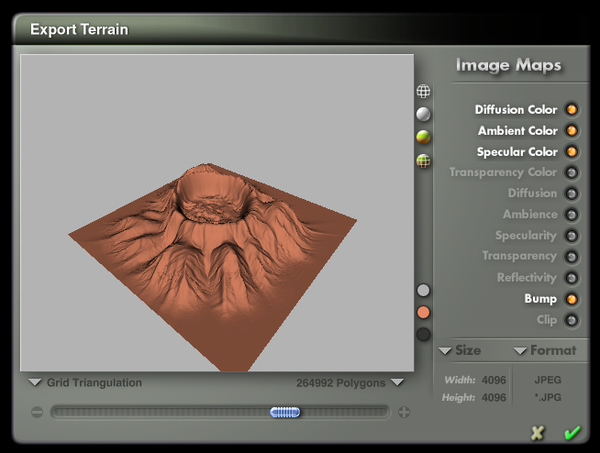Enable the Transparency Color image map

[x=572, y=173]
